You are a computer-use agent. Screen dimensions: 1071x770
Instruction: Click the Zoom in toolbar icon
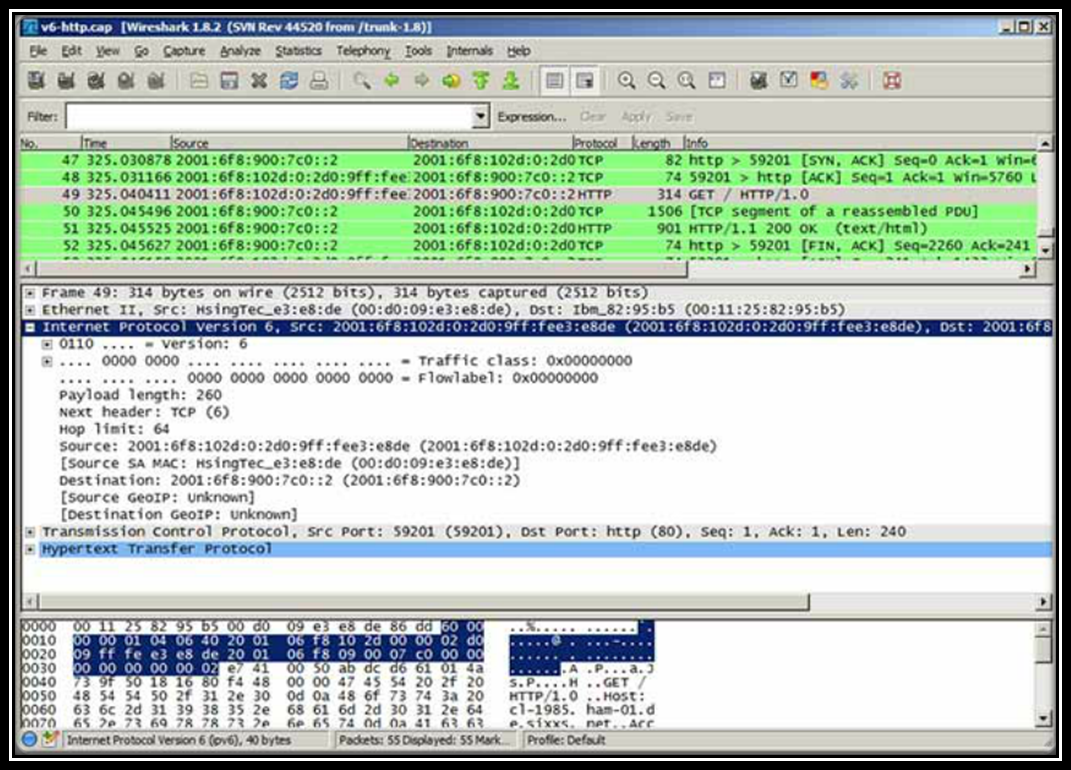tap(627, 82)
